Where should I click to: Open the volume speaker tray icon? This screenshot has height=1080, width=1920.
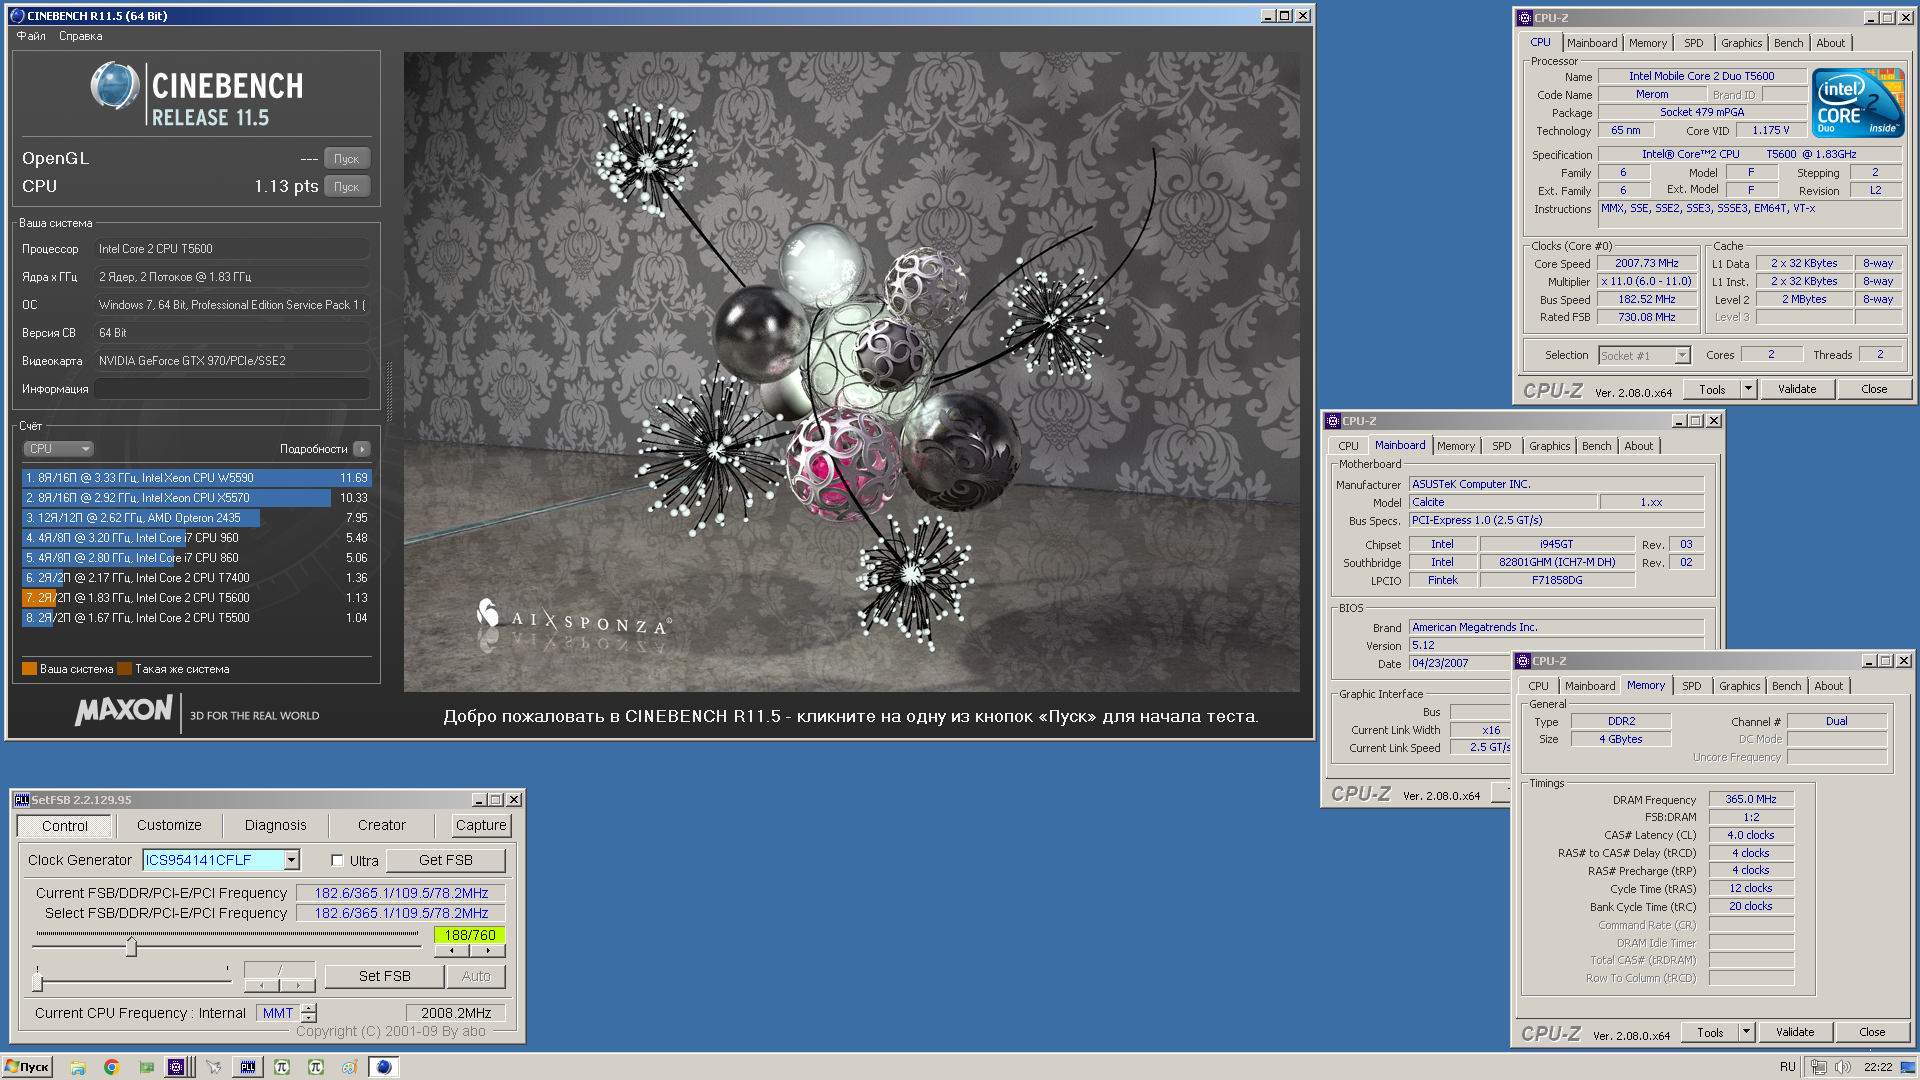coord(1843,1067)
